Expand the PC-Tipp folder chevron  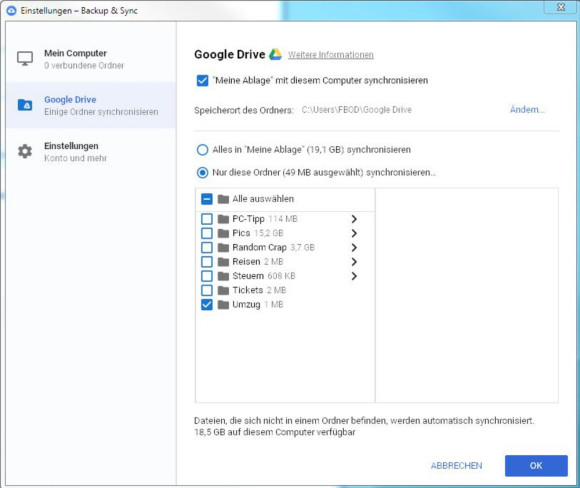(354, 219)
